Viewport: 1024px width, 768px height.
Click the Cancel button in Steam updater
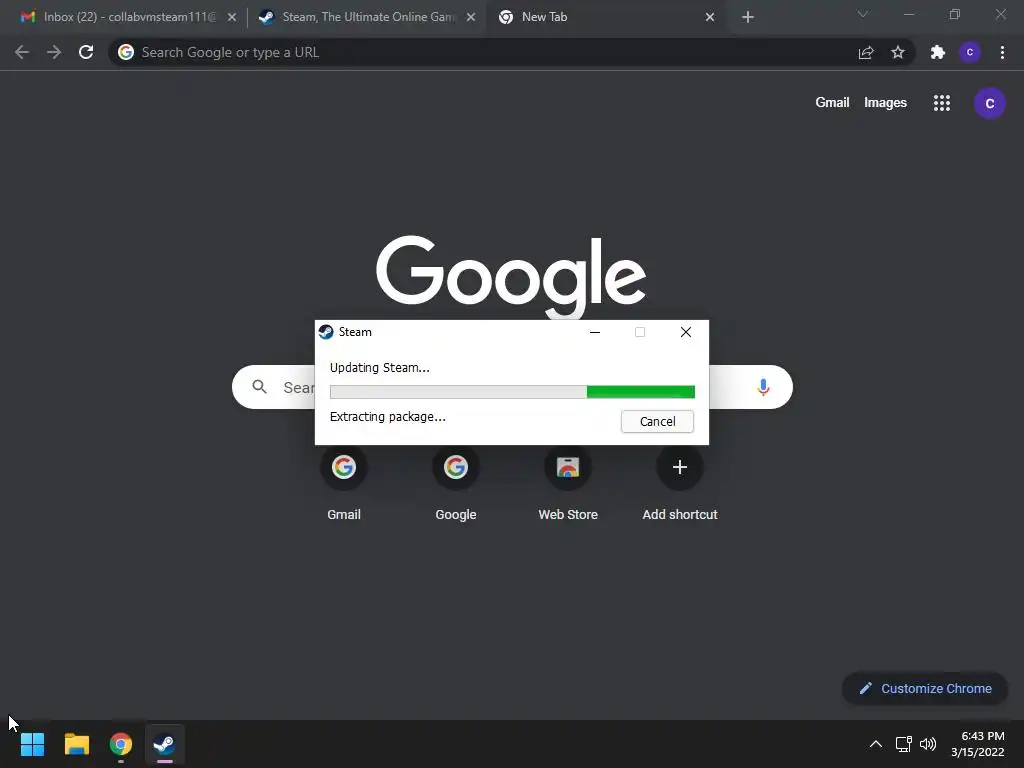point(657,421)
